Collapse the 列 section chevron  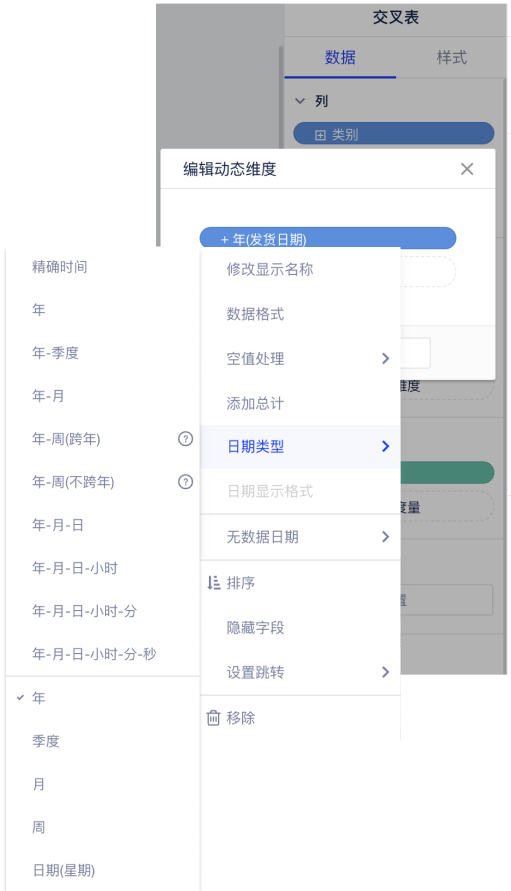point(300,101)
